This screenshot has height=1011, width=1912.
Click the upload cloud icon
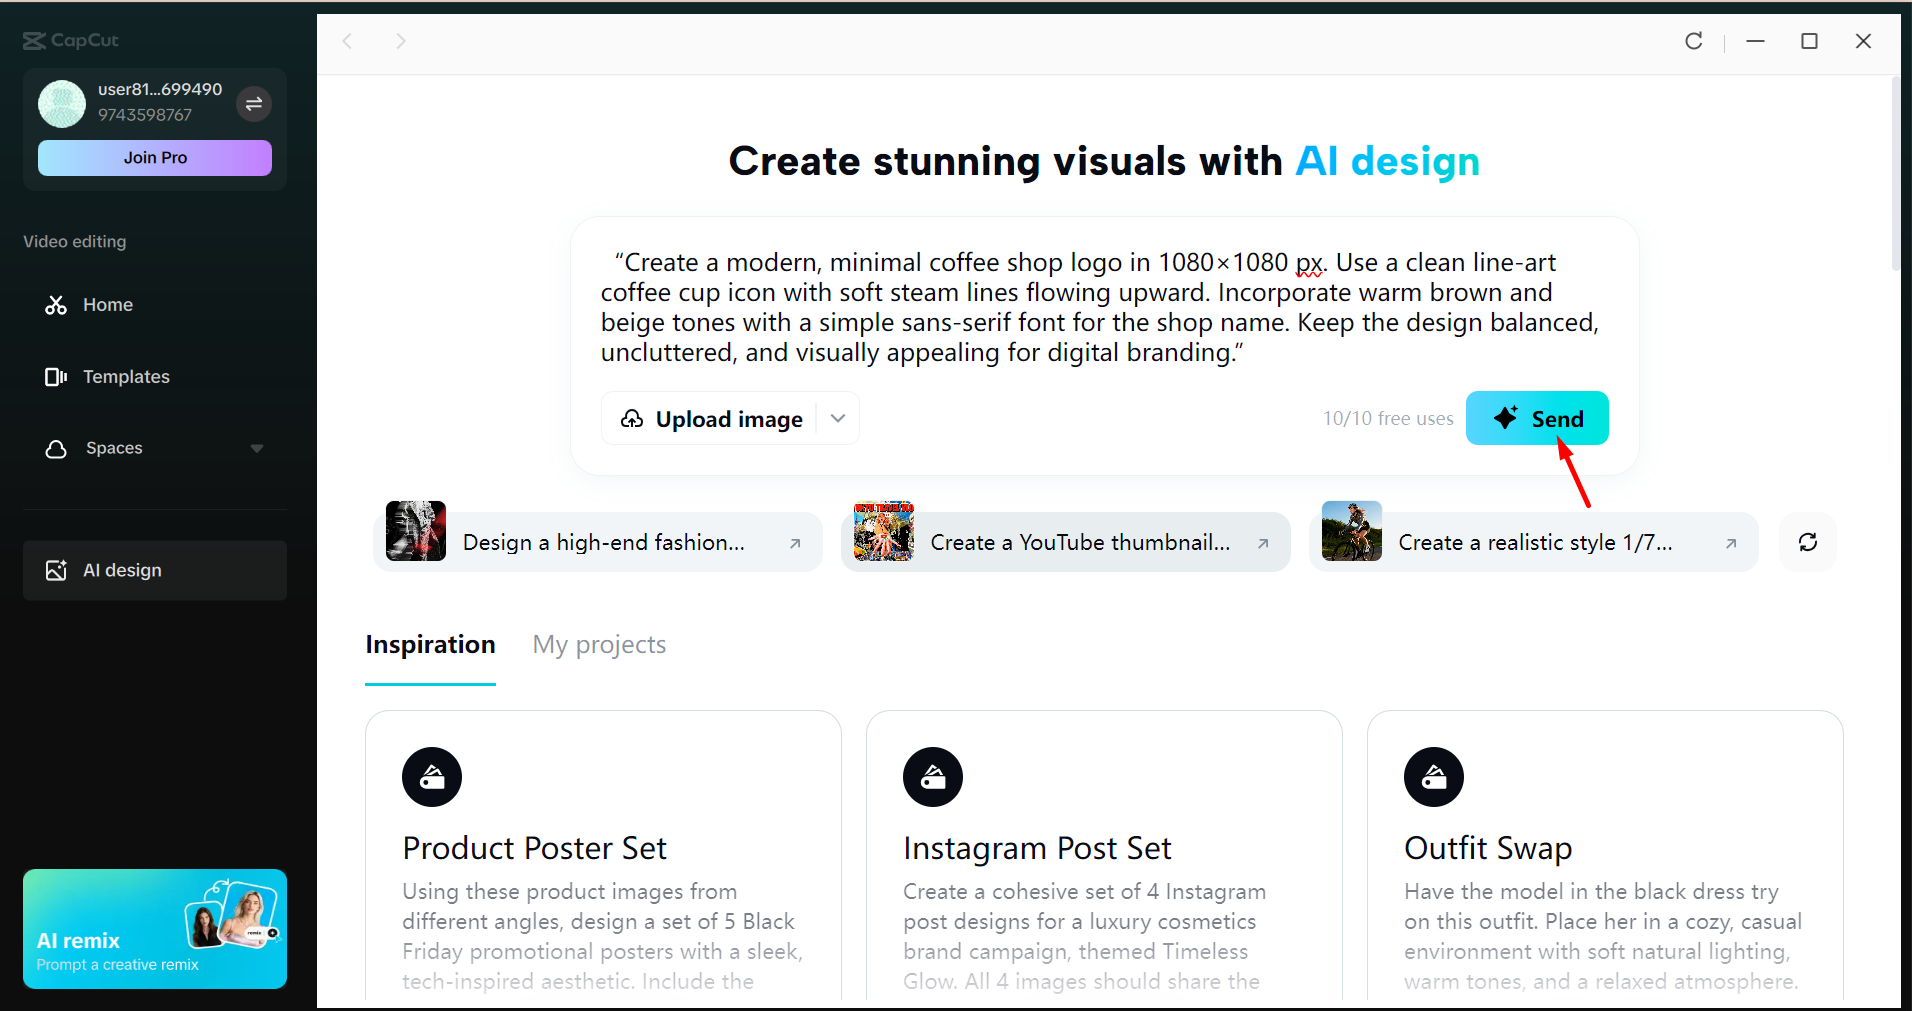632,418
